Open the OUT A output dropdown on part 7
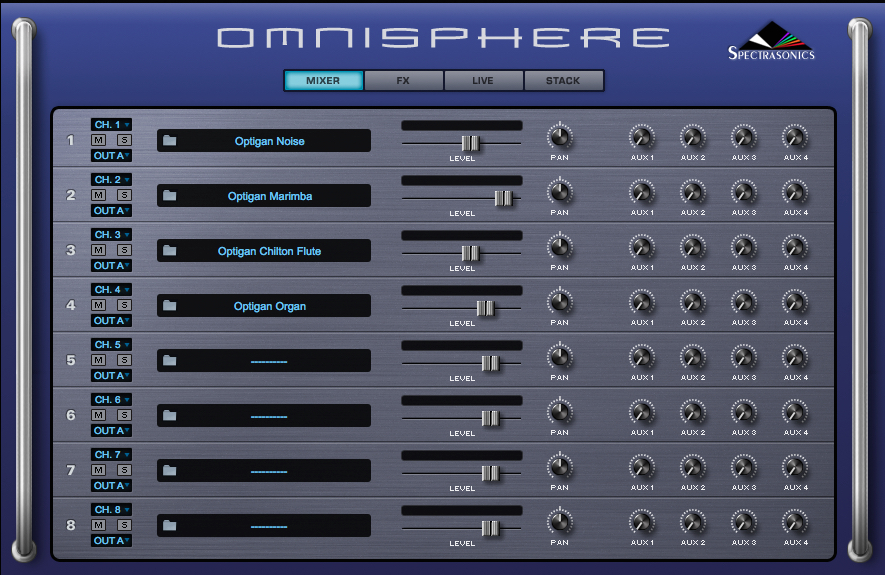885x575 pixels. 111,486
